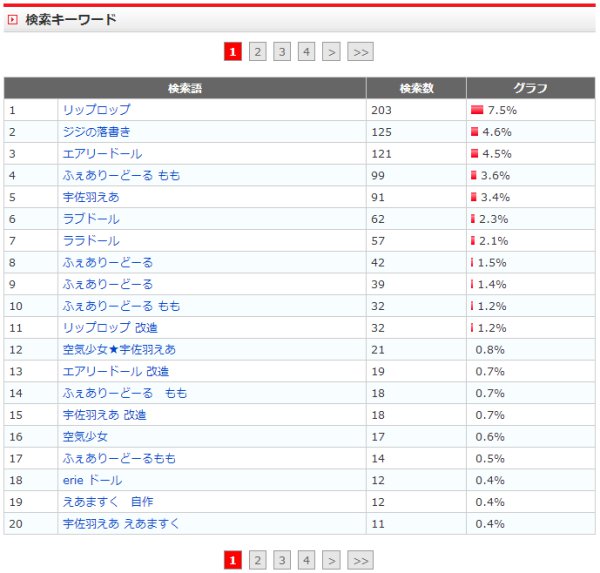The width and height of the screenshot is (600, 573).
Task: Go to page 3 in pagination above table
Action: pyautogui.click(x=282, y=52)
